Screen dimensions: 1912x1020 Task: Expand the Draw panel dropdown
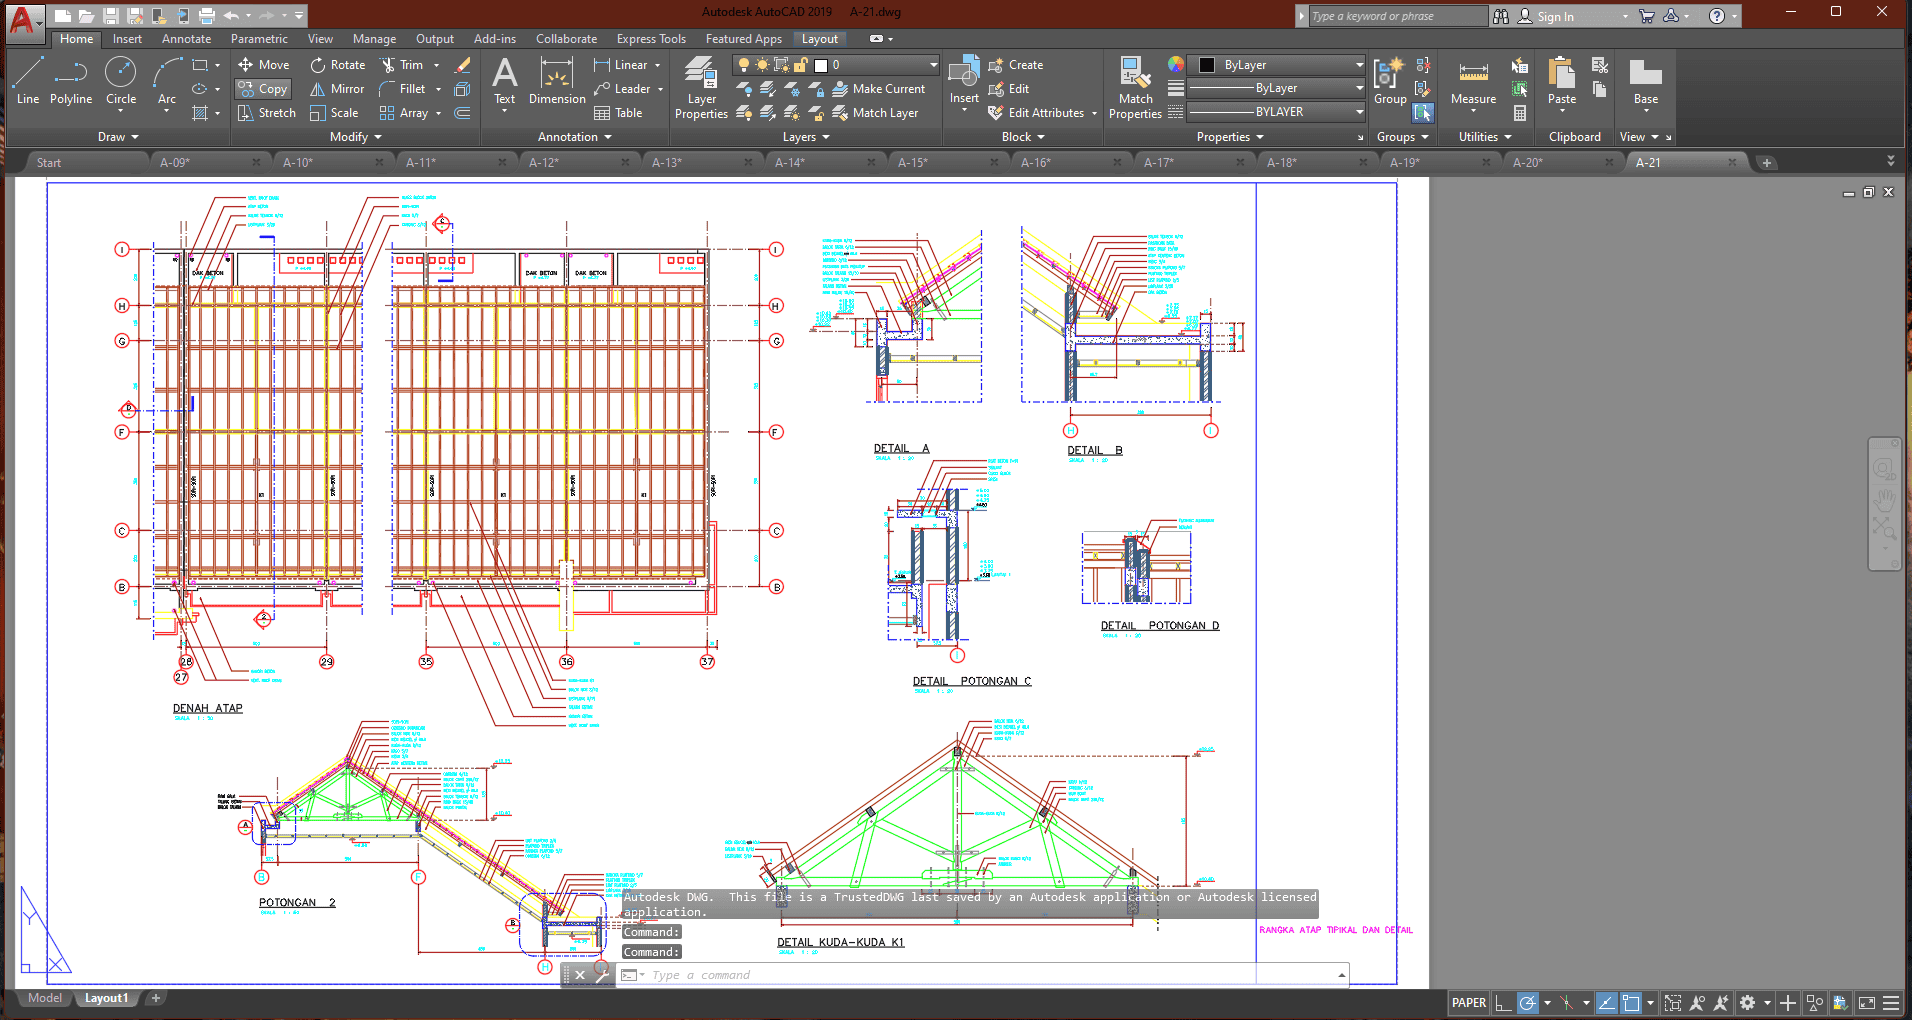[118, 137]
